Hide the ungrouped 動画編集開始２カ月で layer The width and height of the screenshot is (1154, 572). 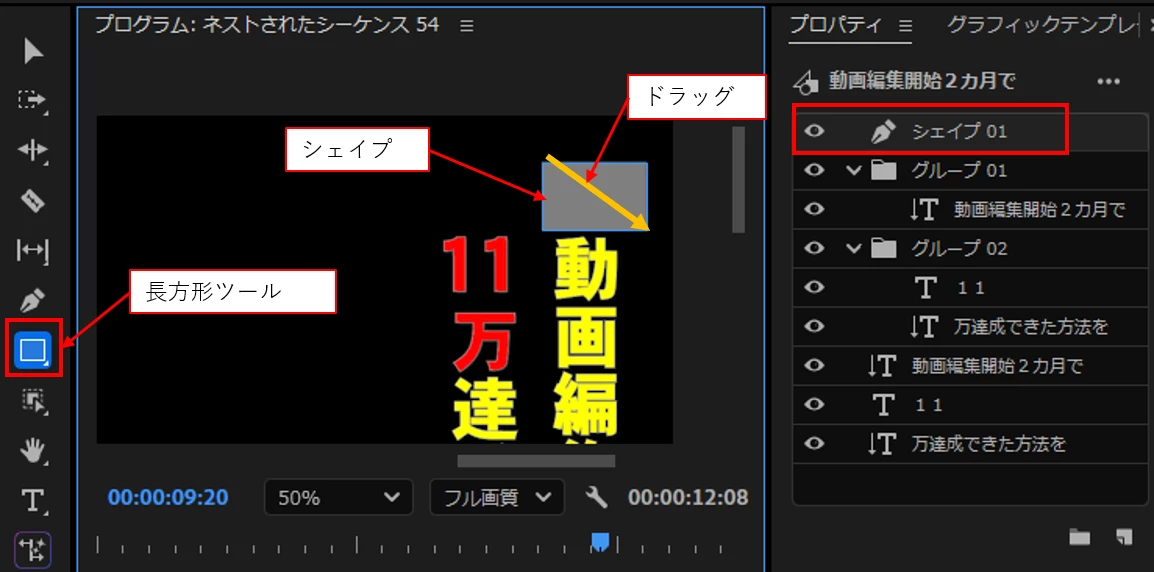[x=813, y=365]
